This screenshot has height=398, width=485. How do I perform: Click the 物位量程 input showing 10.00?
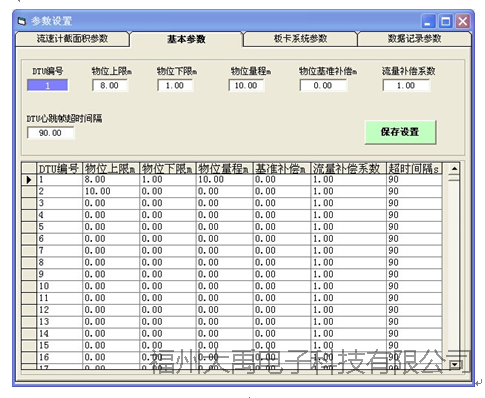[x=246, y=85]
